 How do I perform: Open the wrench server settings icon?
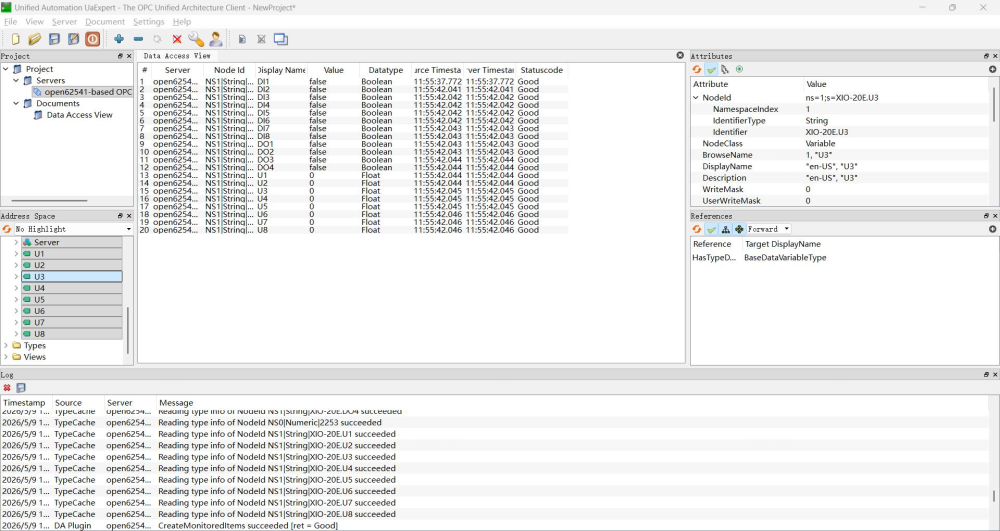196,39
